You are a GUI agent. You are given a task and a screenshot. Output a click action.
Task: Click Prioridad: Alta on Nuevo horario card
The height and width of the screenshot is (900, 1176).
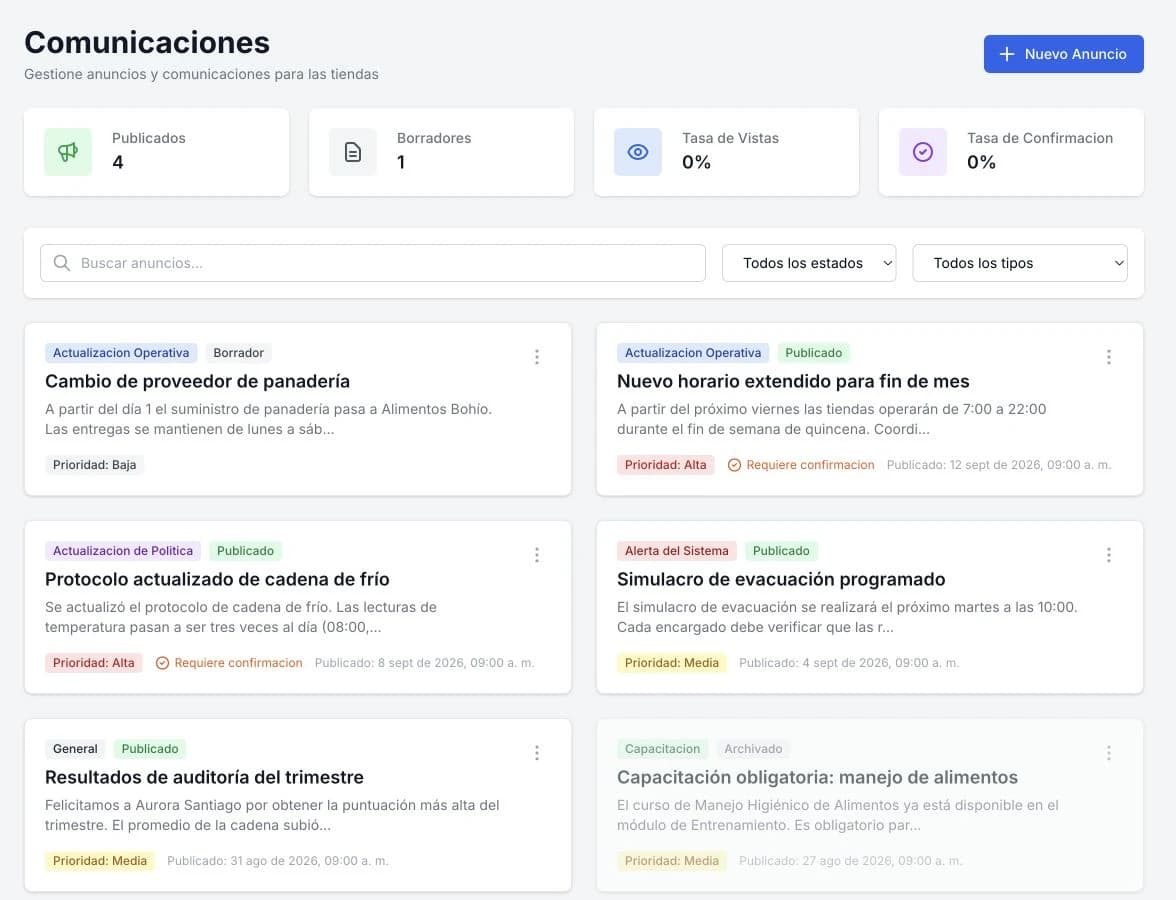[x=665, y=465]
